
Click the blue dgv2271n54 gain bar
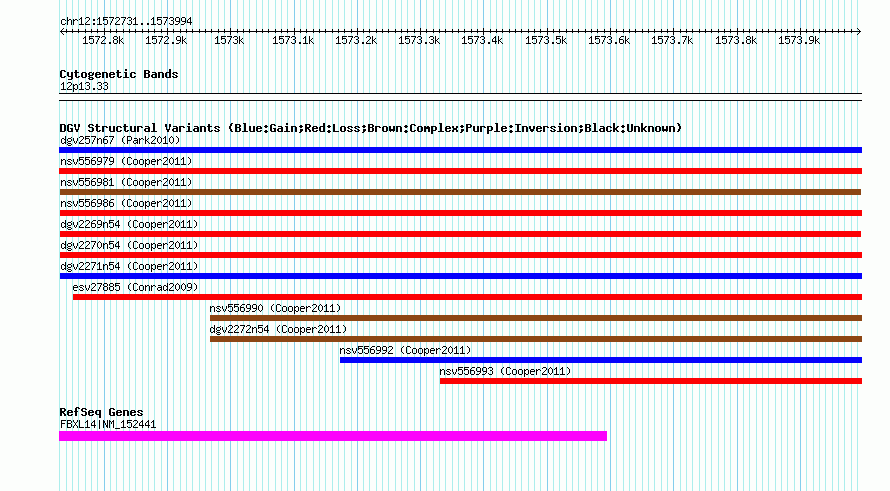tap(460, 276)
